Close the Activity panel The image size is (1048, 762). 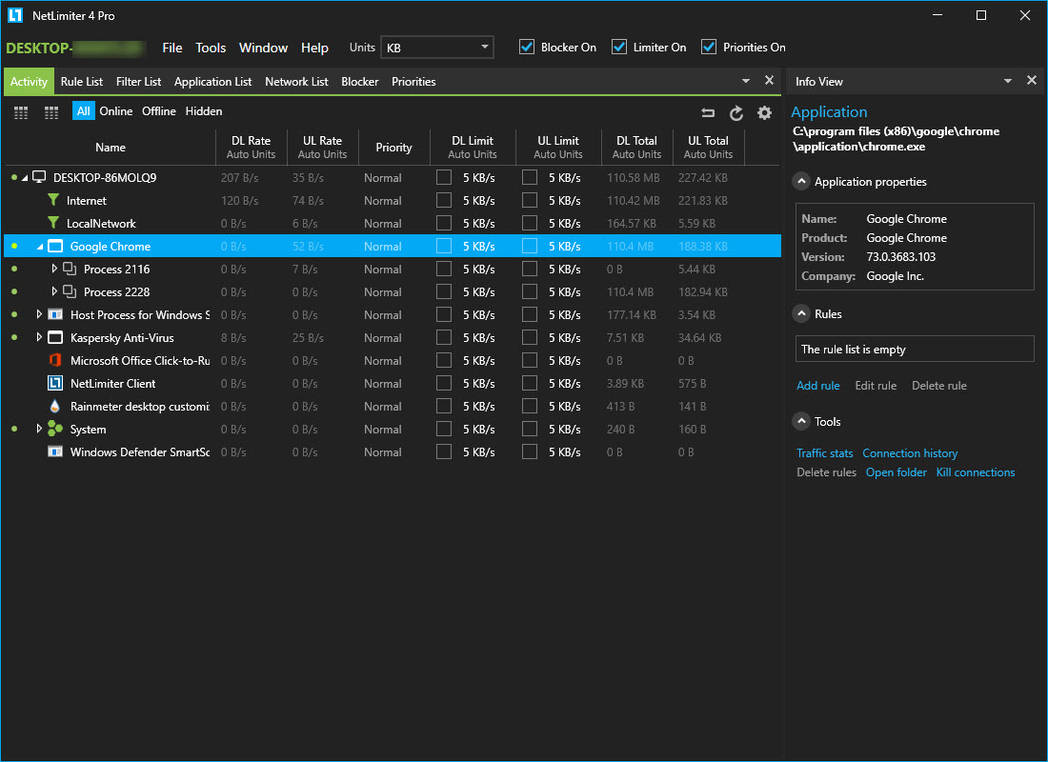coord(769,80)
